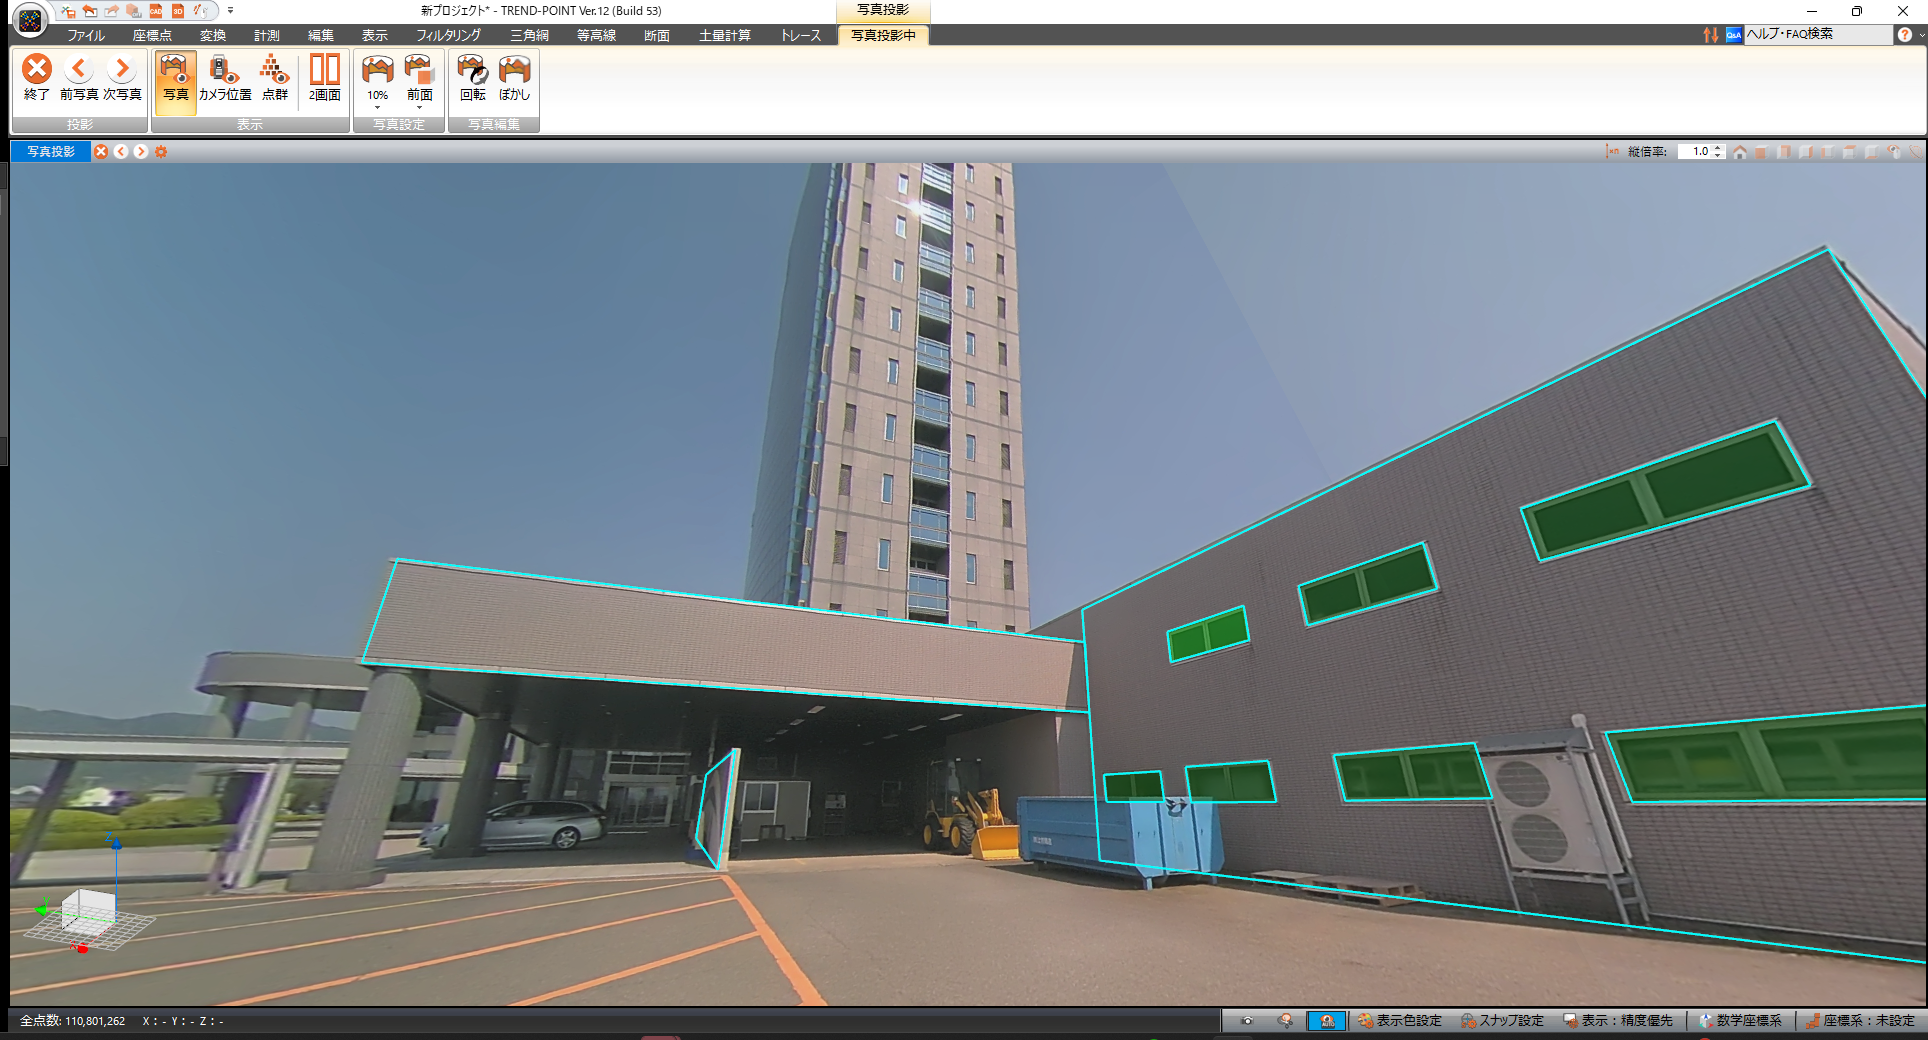Click the 数学座標系 coordinate system button
The height and width of the screenshot is (1040, 1928).
pyautogui.click(x=1740, y=1020)
